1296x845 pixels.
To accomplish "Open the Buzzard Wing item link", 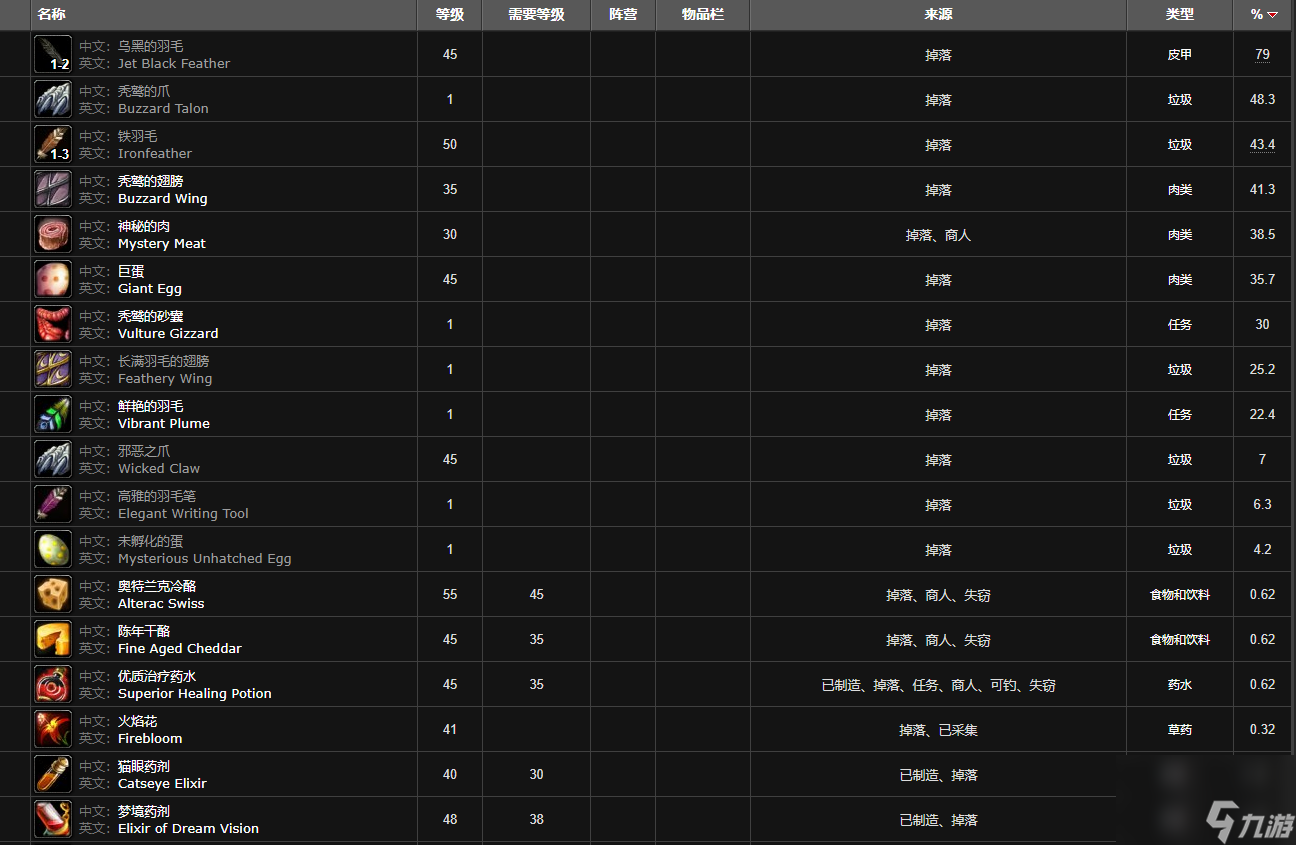I will [163, 198].
